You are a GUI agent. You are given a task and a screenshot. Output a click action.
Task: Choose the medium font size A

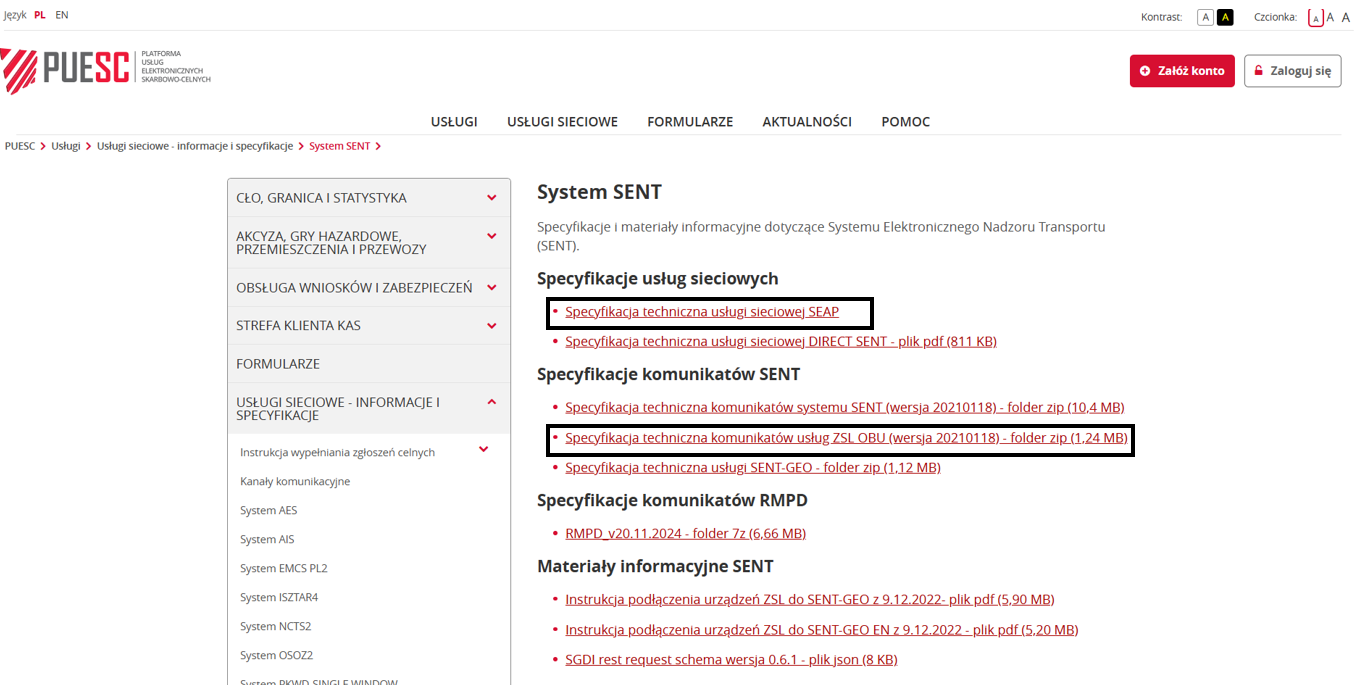coord(1330,17)
